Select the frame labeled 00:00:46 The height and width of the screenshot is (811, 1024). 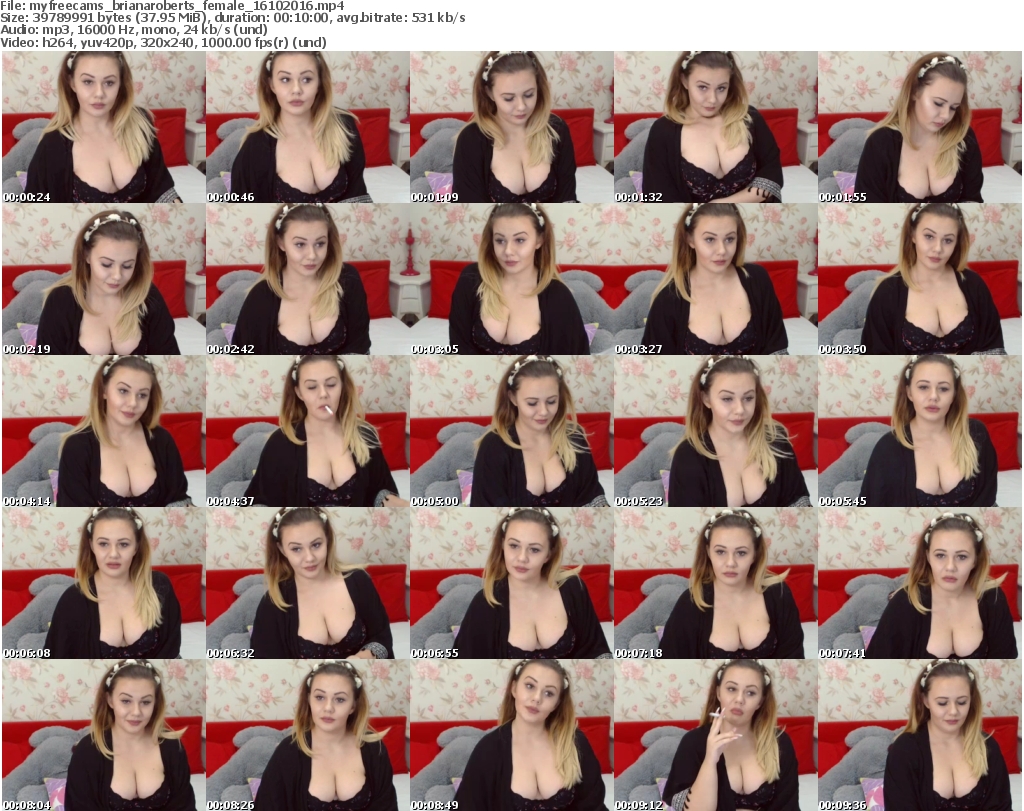point(307,127)
